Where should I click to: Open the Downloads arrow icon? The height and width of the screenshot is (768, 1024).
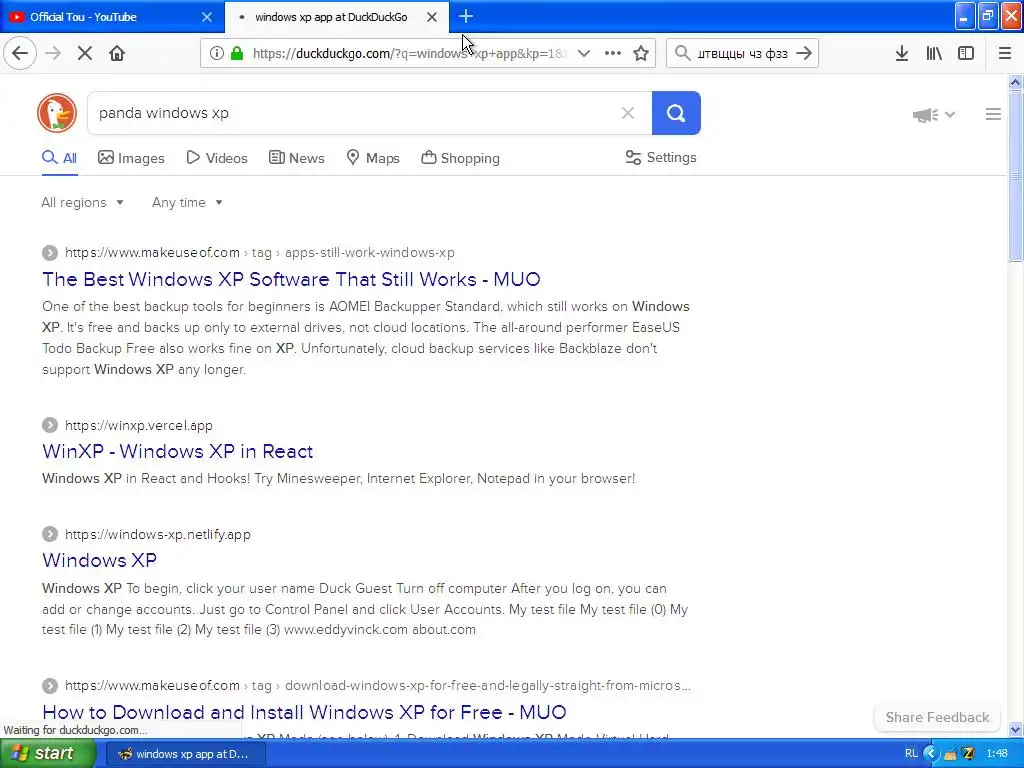point(902,53)
